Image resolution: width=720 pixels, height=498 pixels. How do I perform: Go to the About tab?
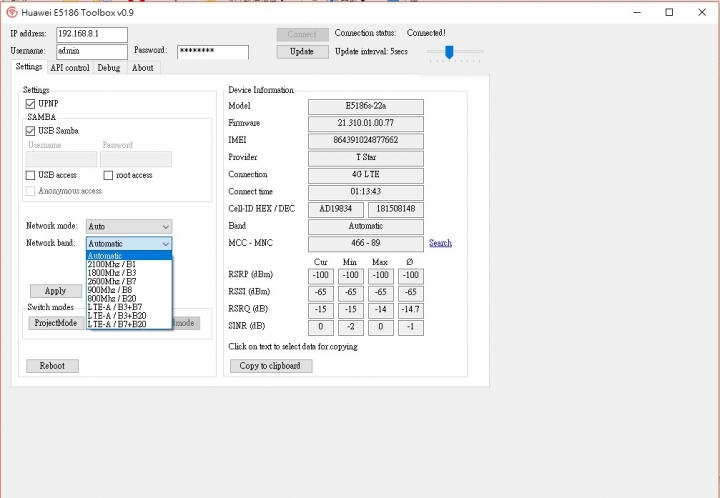coord(142,68)
